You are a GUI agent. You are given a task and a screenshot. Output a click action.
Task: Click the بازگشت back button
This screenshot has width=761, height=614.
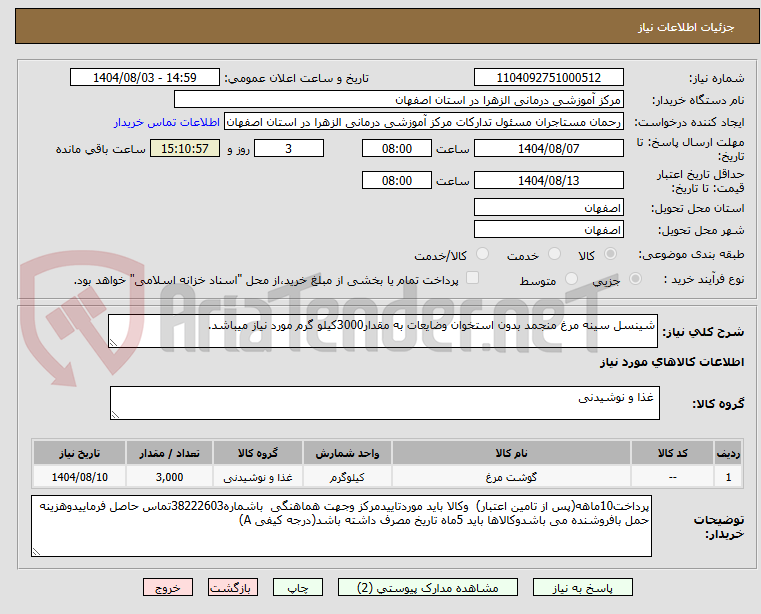pos(232,587)
